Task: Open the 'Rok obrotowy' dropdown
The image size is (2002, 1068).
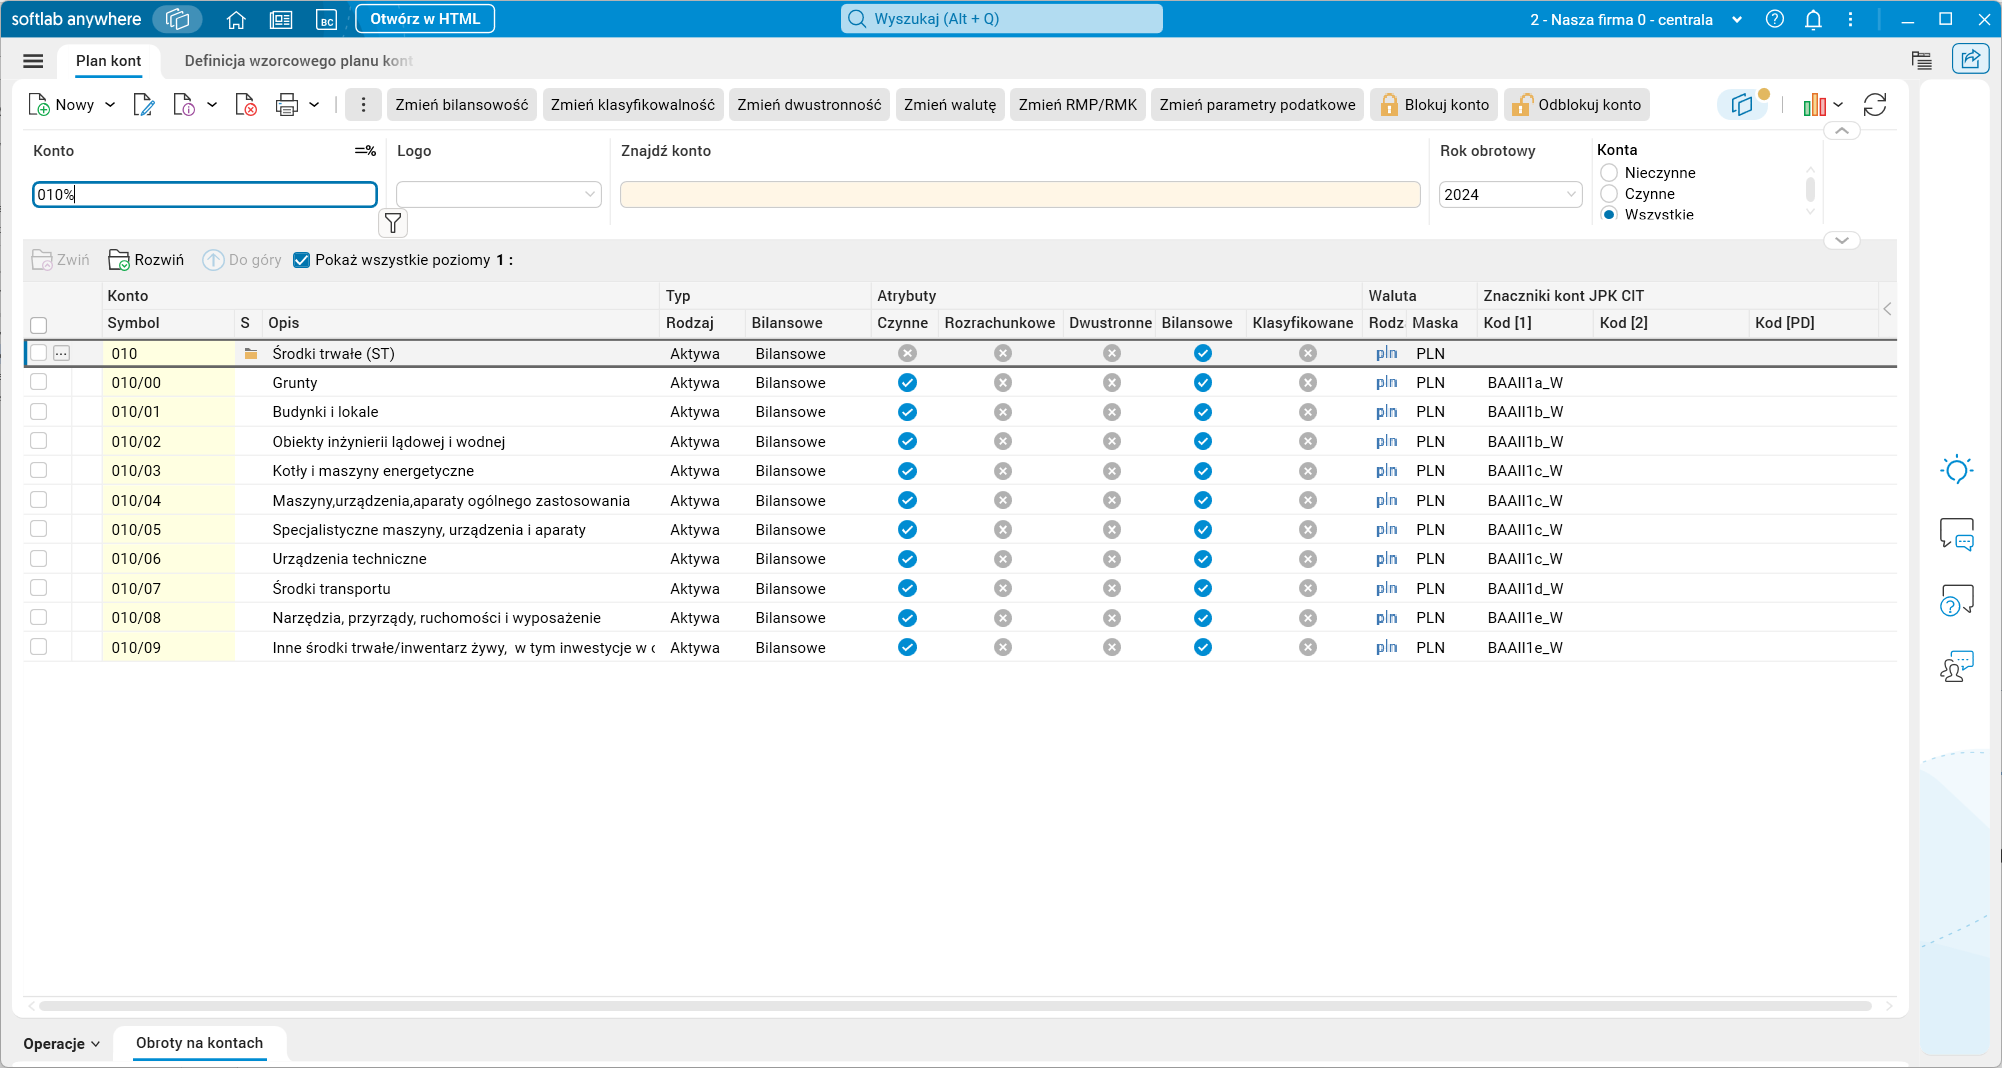Action: tap(1510, 194)
